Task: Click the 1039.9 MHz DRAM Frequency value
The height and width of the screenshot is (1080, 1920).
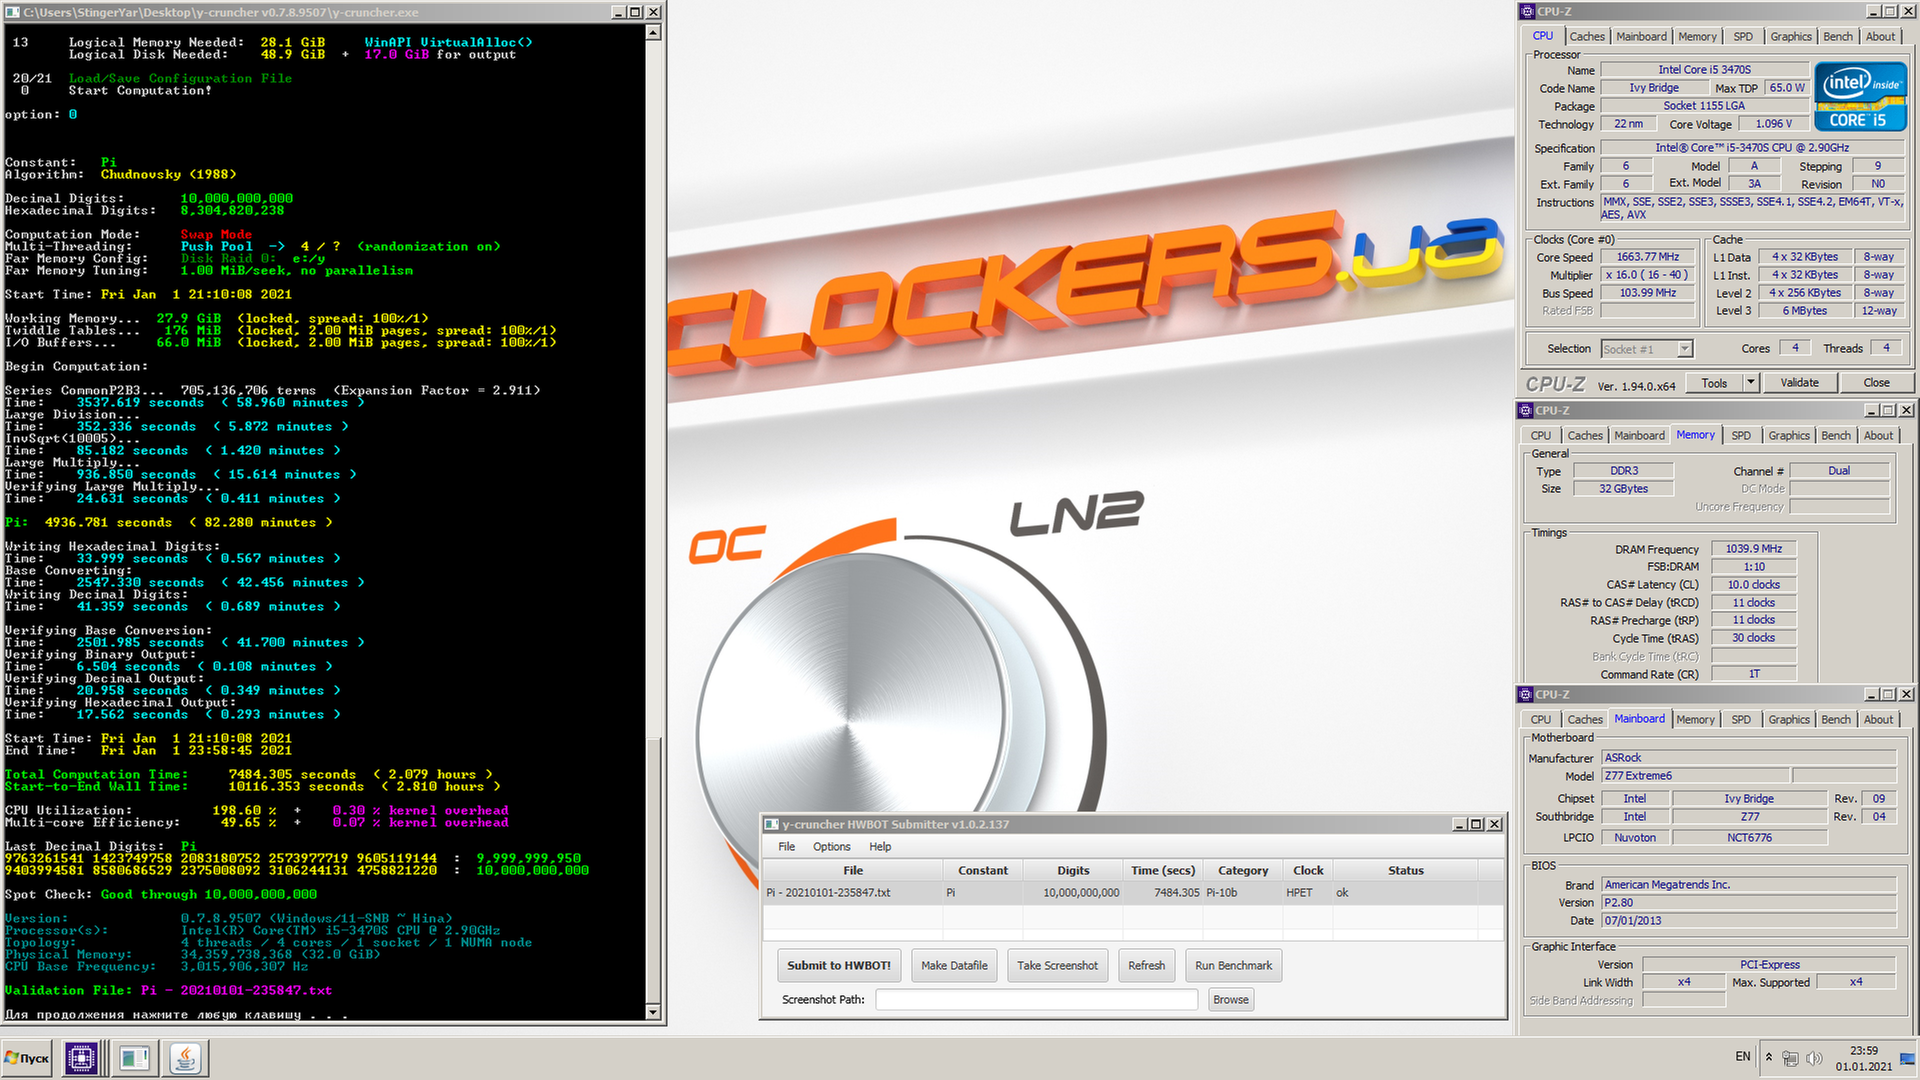Action: 1753,549
